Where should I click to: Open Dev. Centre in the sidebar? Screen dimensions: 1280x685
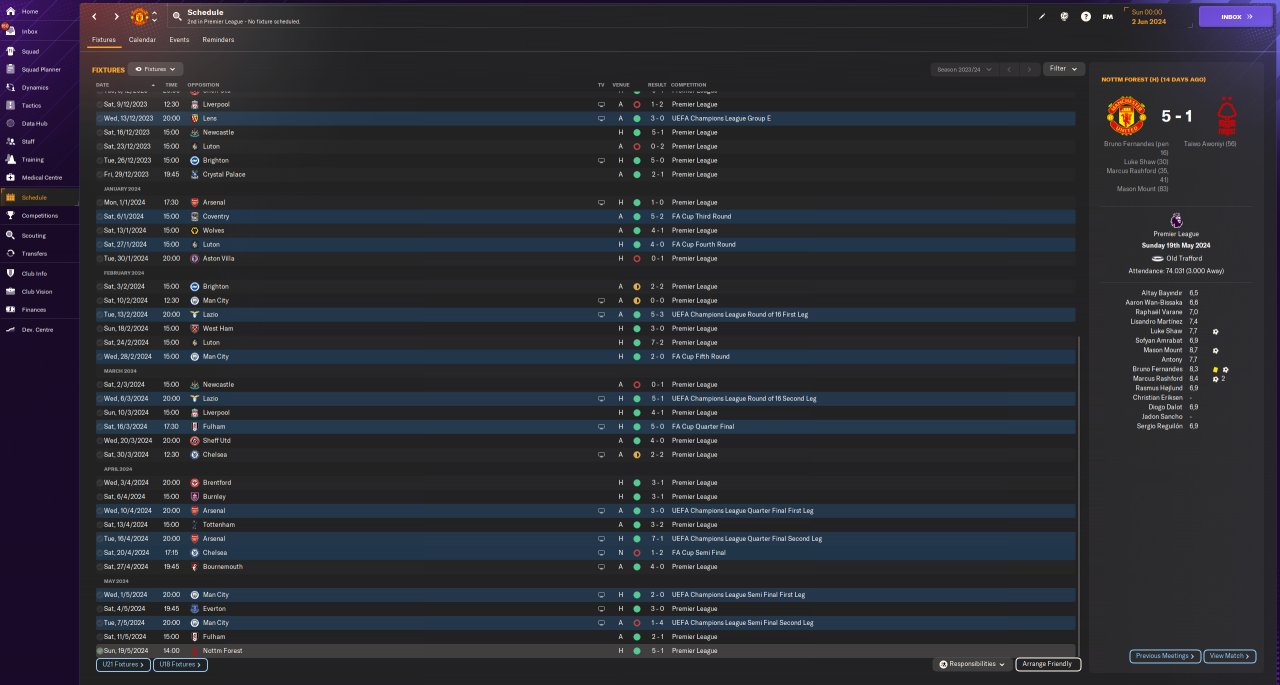[x=37, y=329]
